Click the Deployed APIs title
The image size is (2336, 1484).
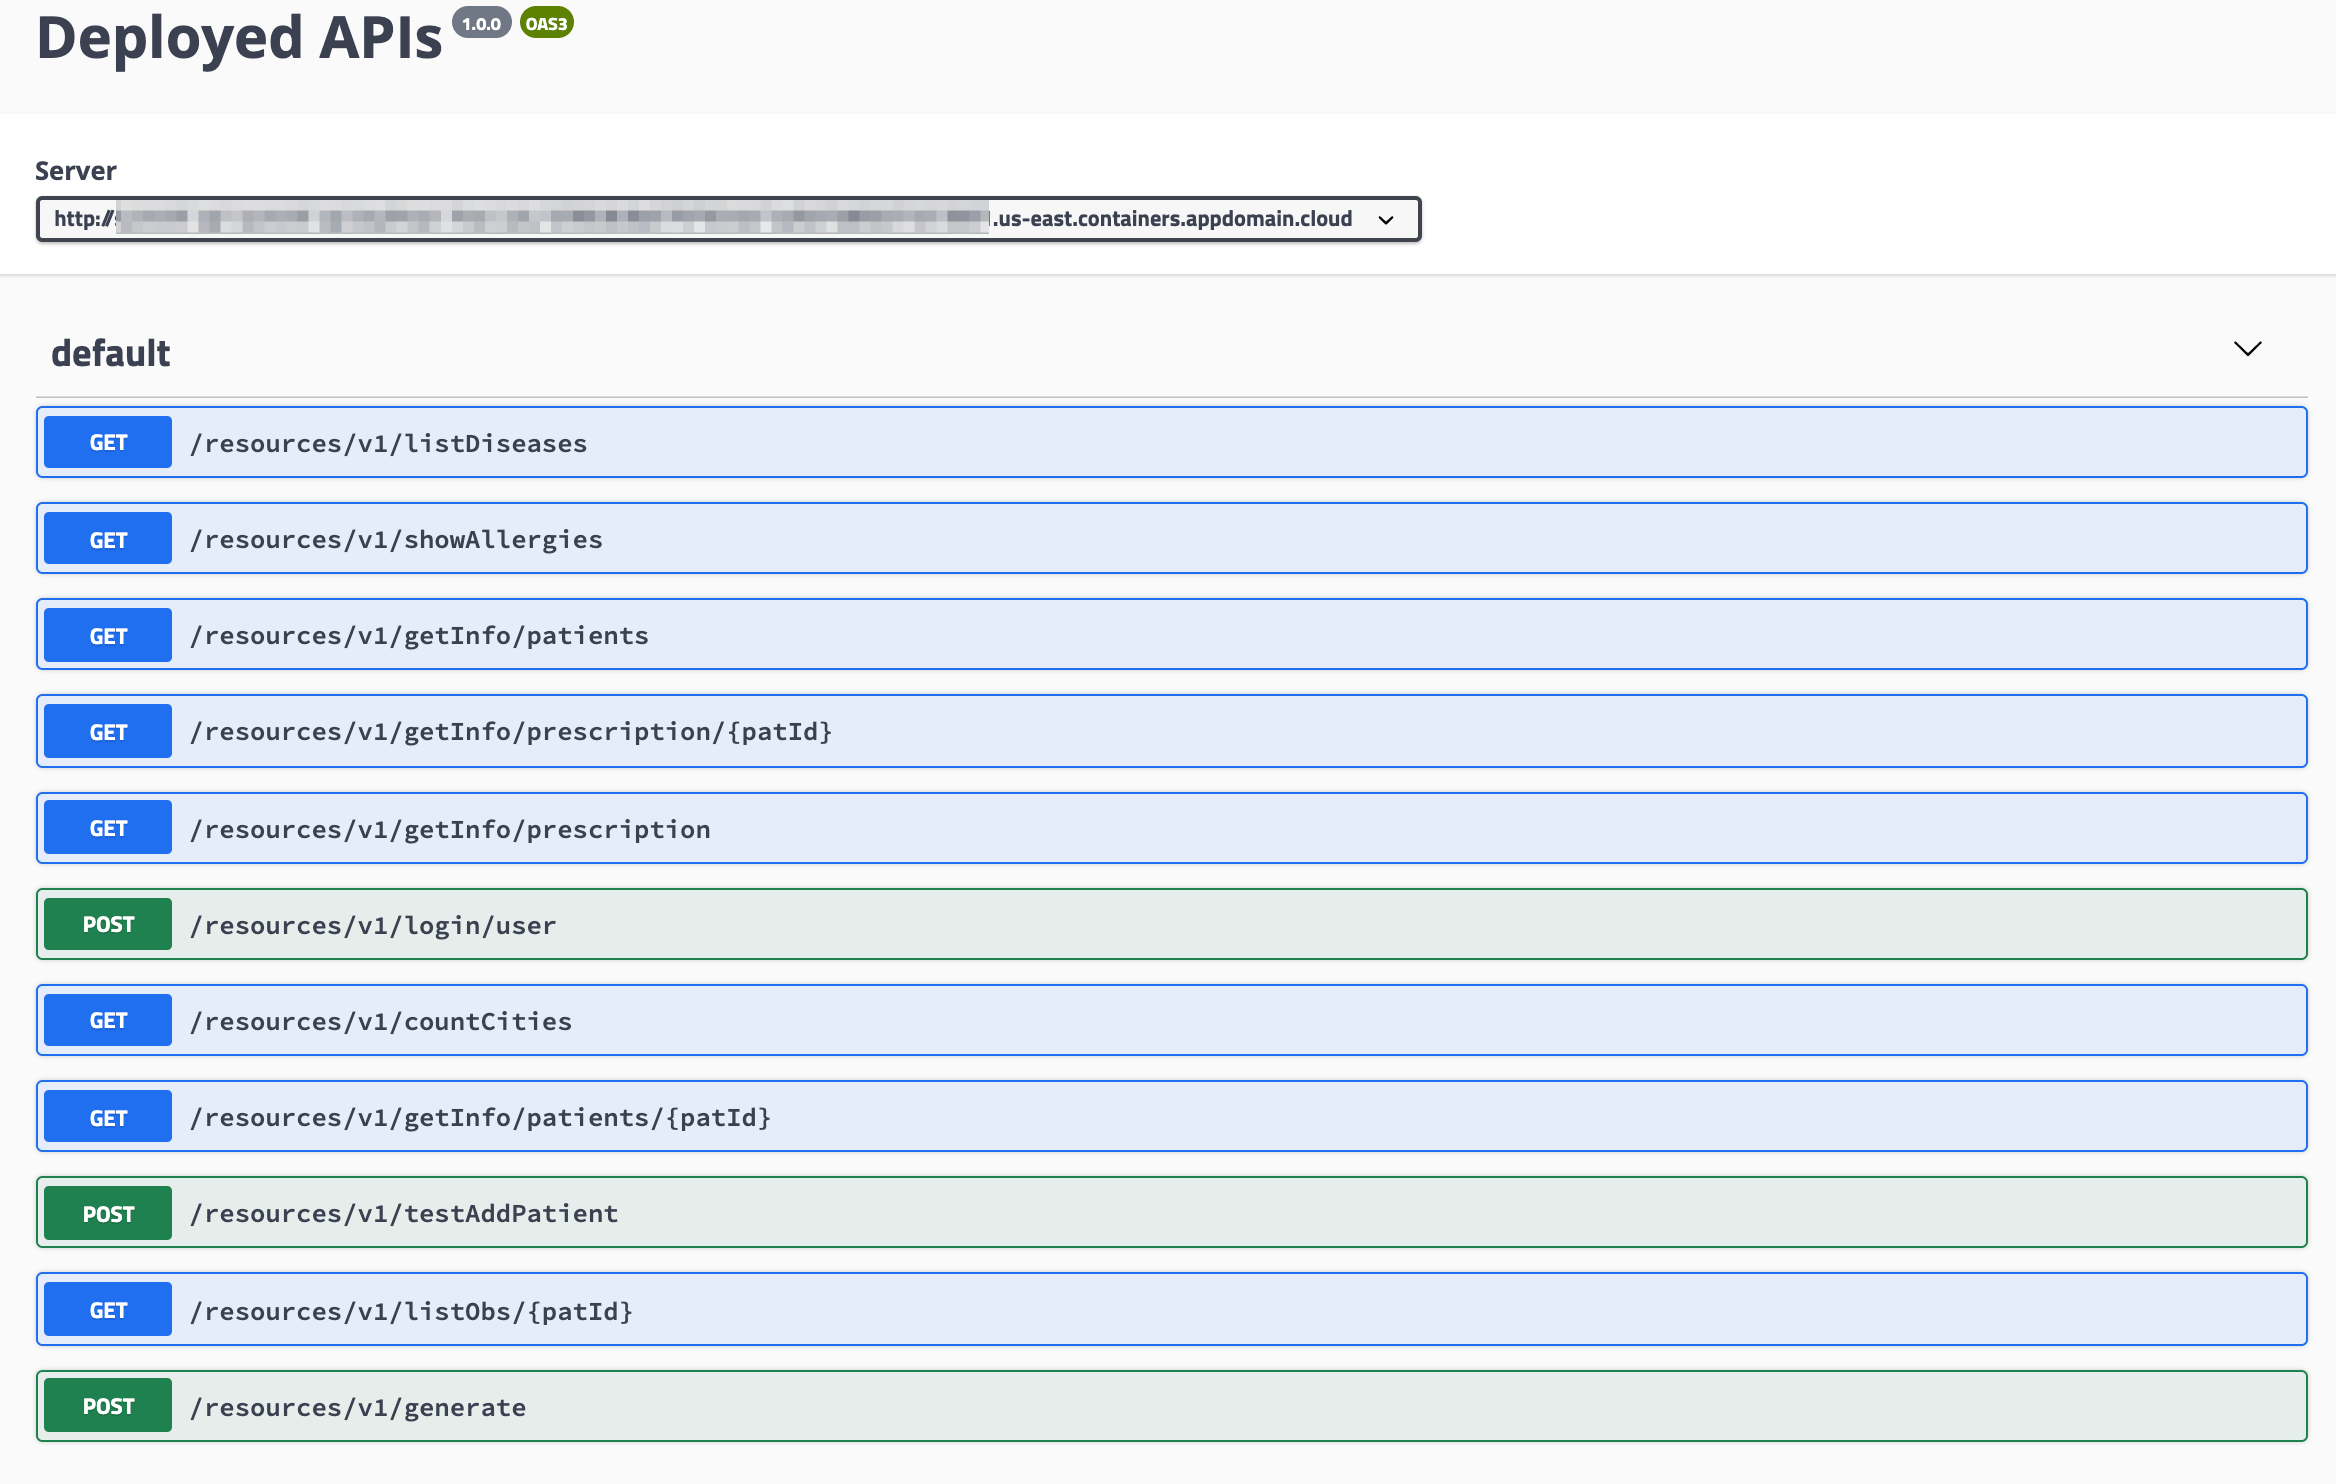(x=239, y=39)
